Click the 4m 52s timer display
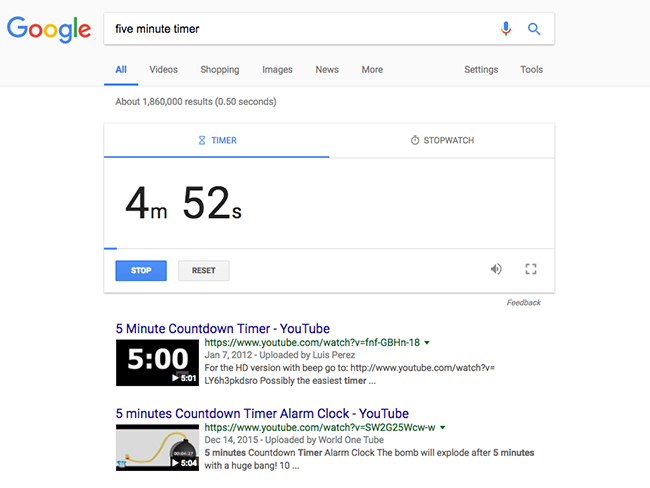Viewport: 650px width, 488px height. coord(183,204)
